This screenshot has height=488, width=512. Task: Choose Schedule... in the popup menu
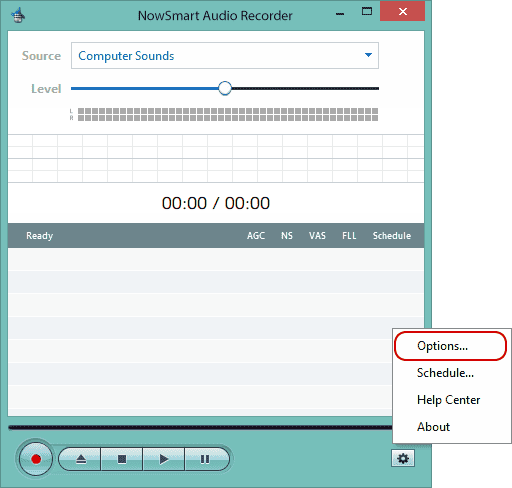(x=445, y=373)
